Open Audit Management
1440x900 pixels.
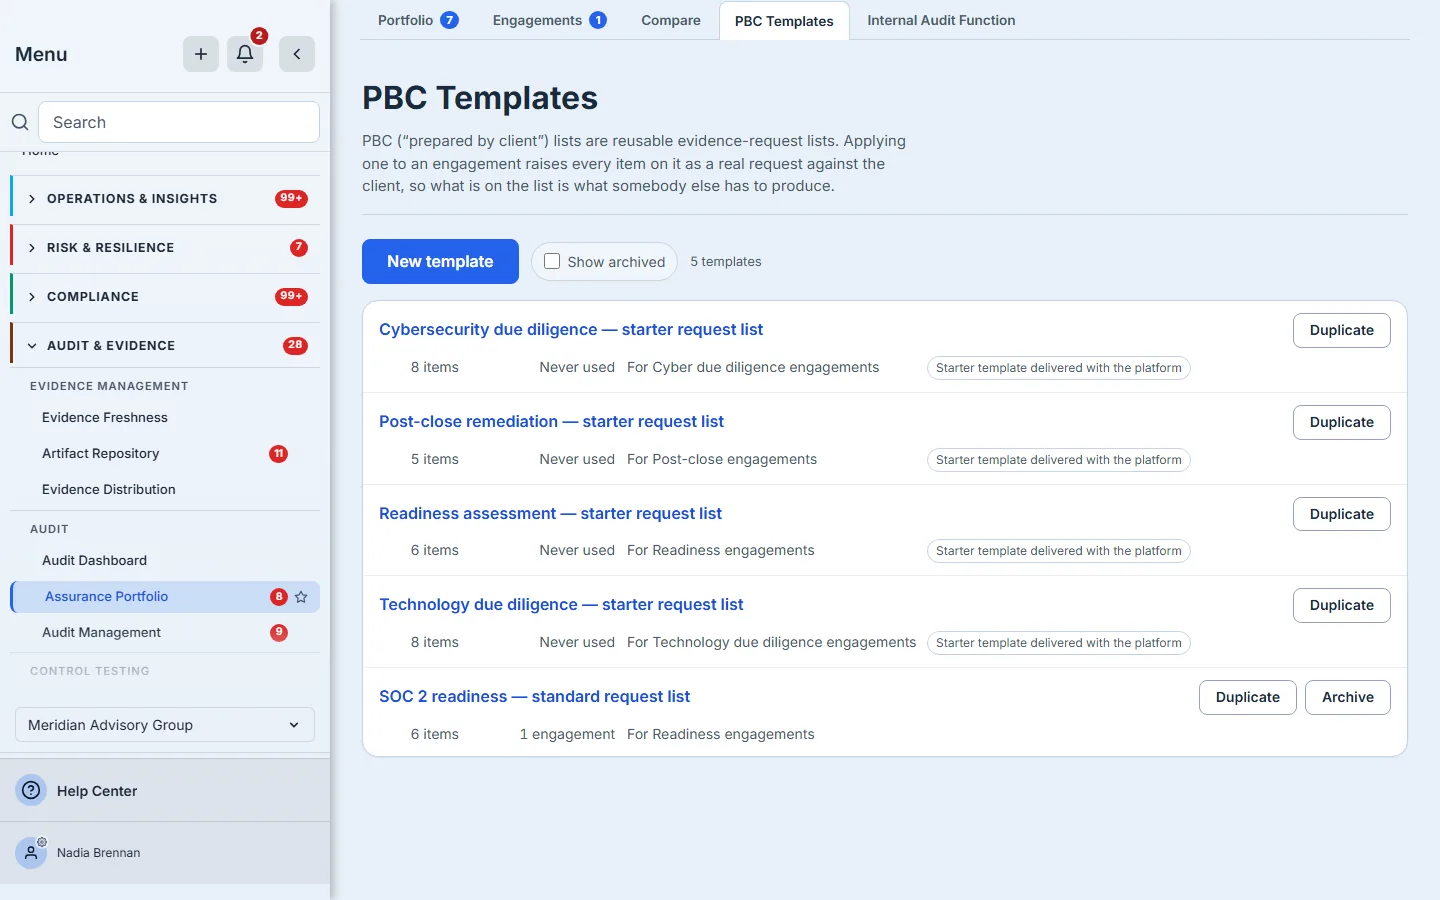coord(102,632)
